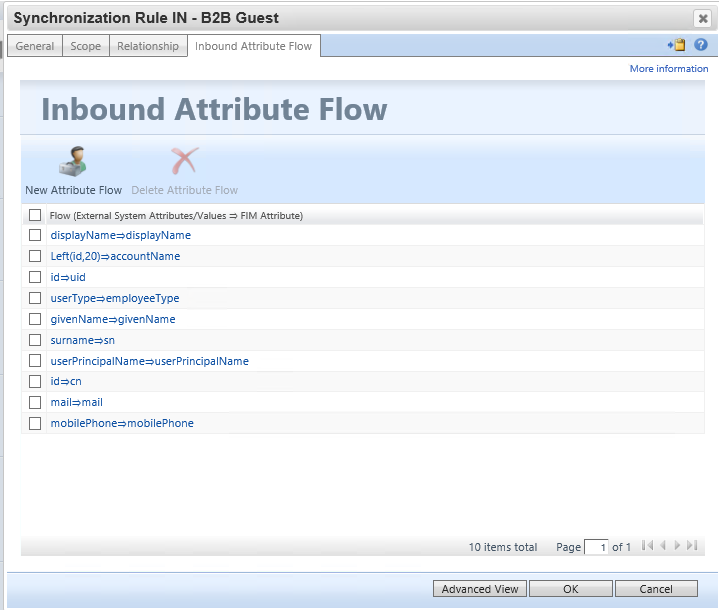Switch to the Scope tab
Screen dimensions: 719x610
click(x=86, y=46)
